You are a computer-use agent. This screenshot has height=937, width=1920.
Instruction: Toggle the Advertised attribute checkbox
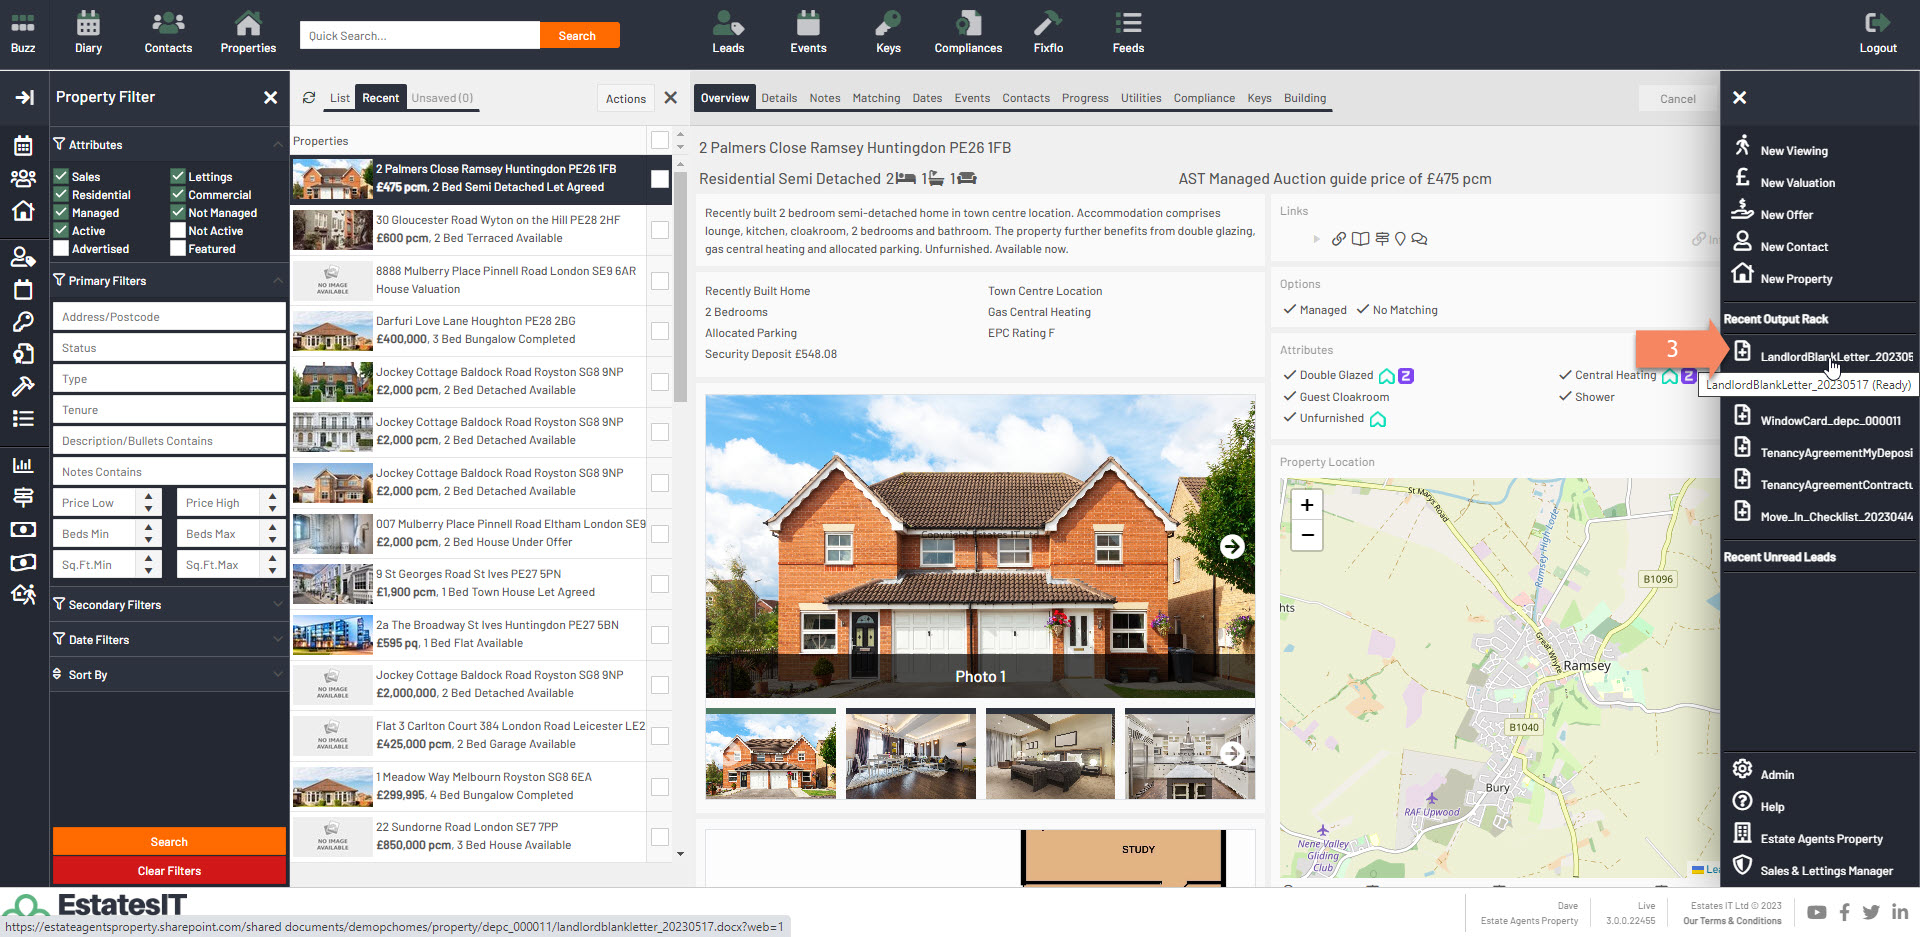tap(61, 249)
